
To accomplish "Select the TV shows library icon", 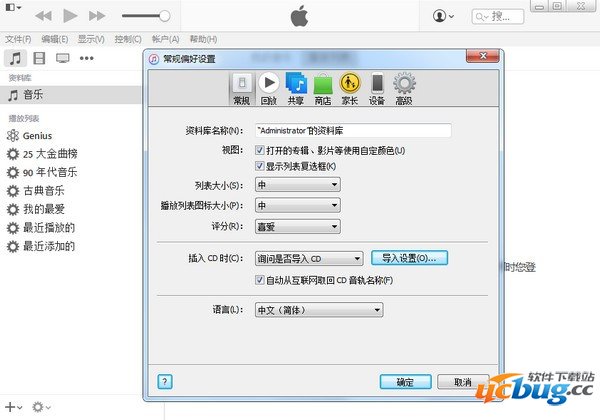I will coord(62,58).
